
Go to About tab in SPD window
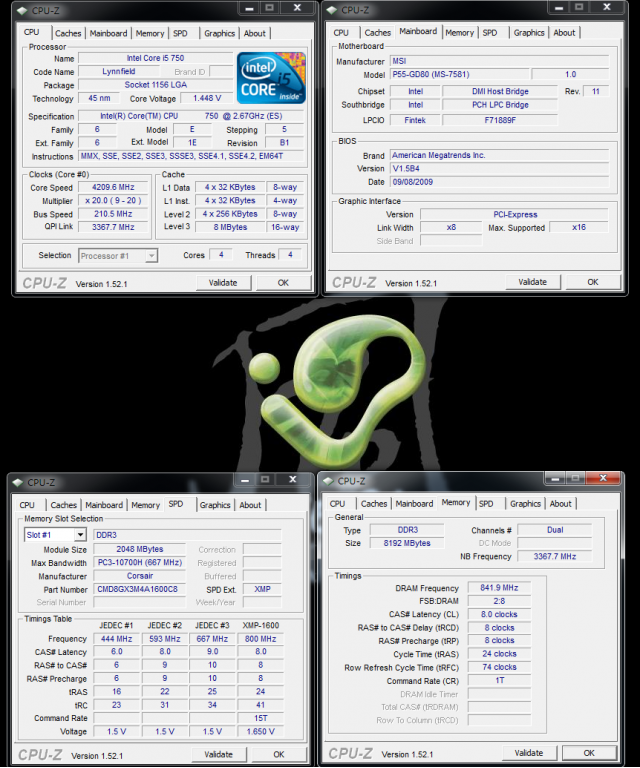[x=250, y=505]
